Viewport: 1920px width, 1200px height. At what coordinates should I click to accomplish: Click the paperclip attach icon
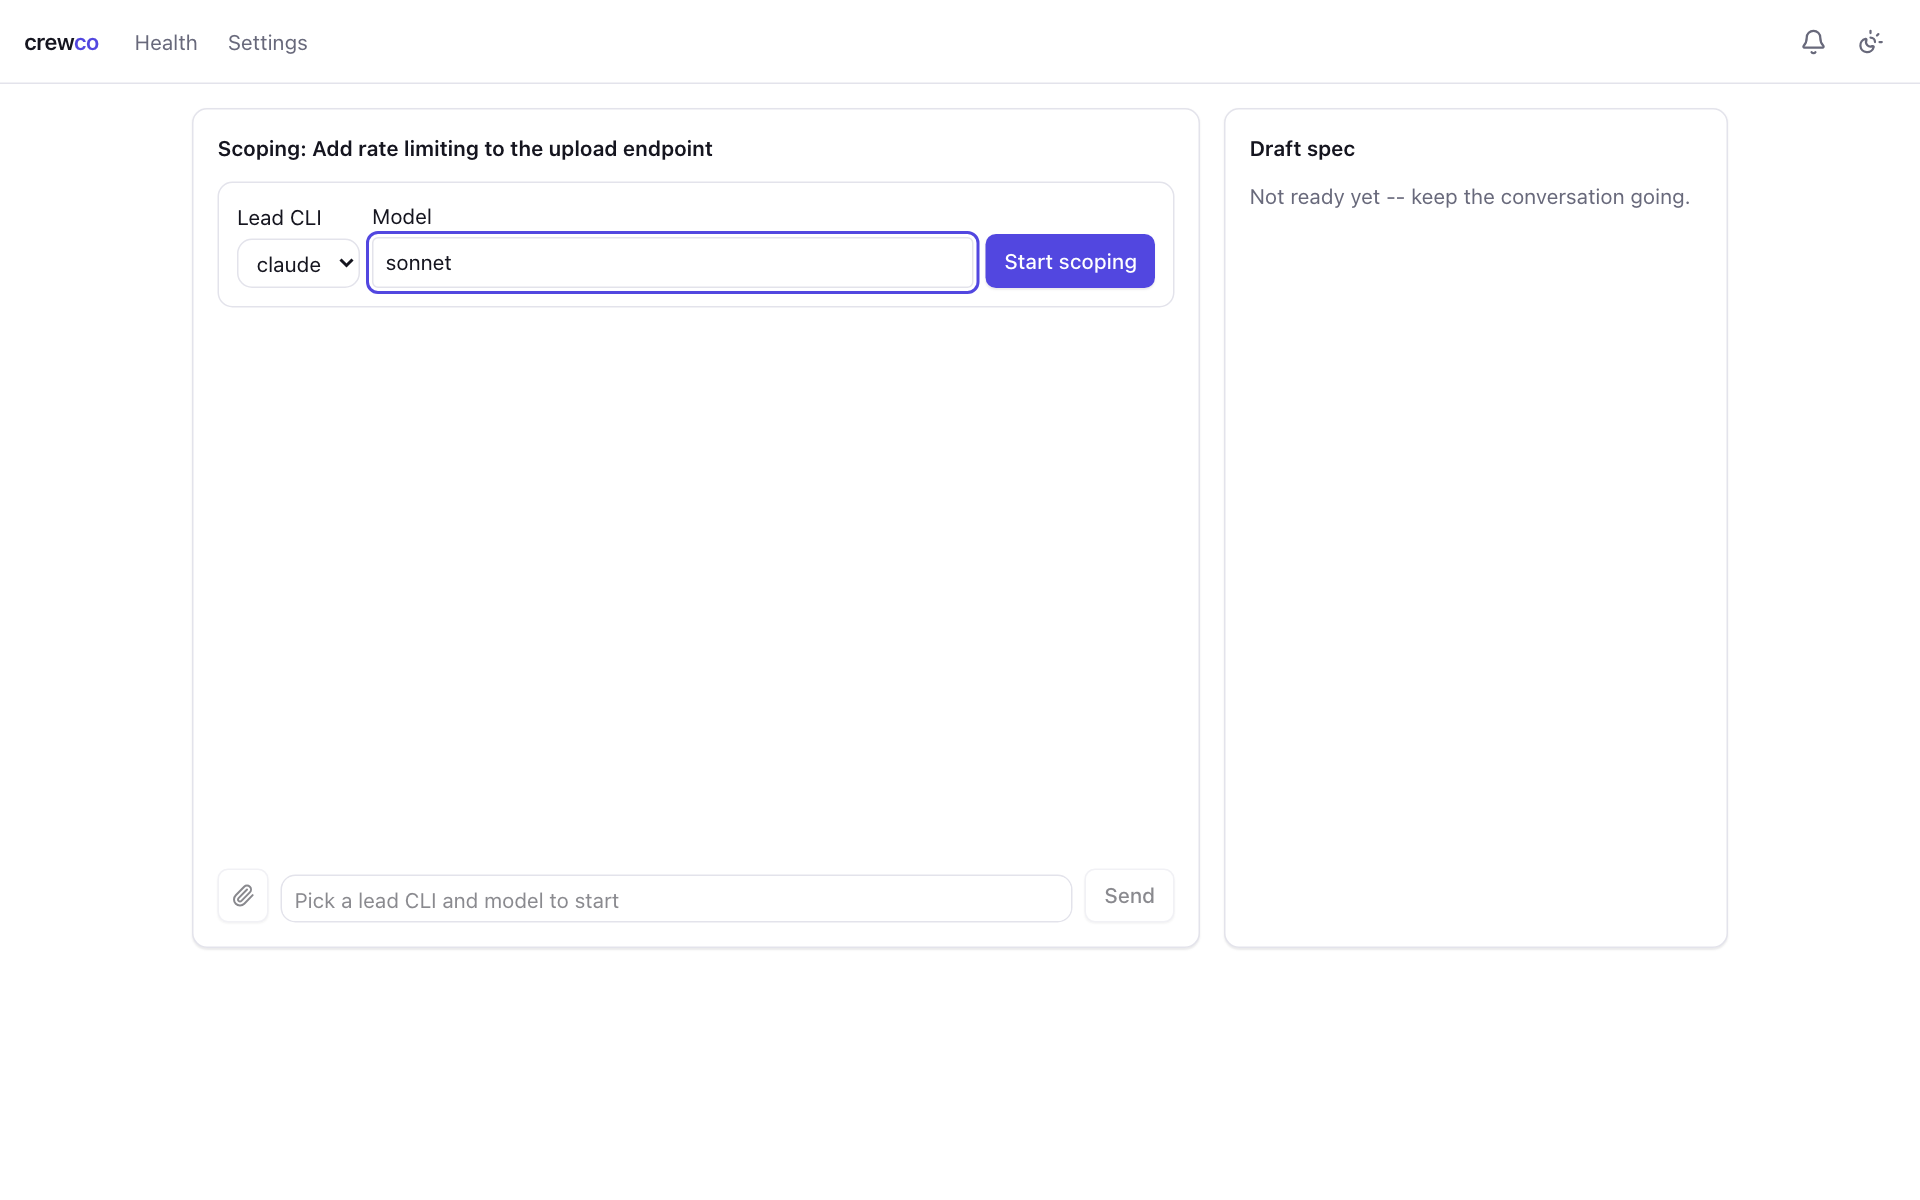243,896
